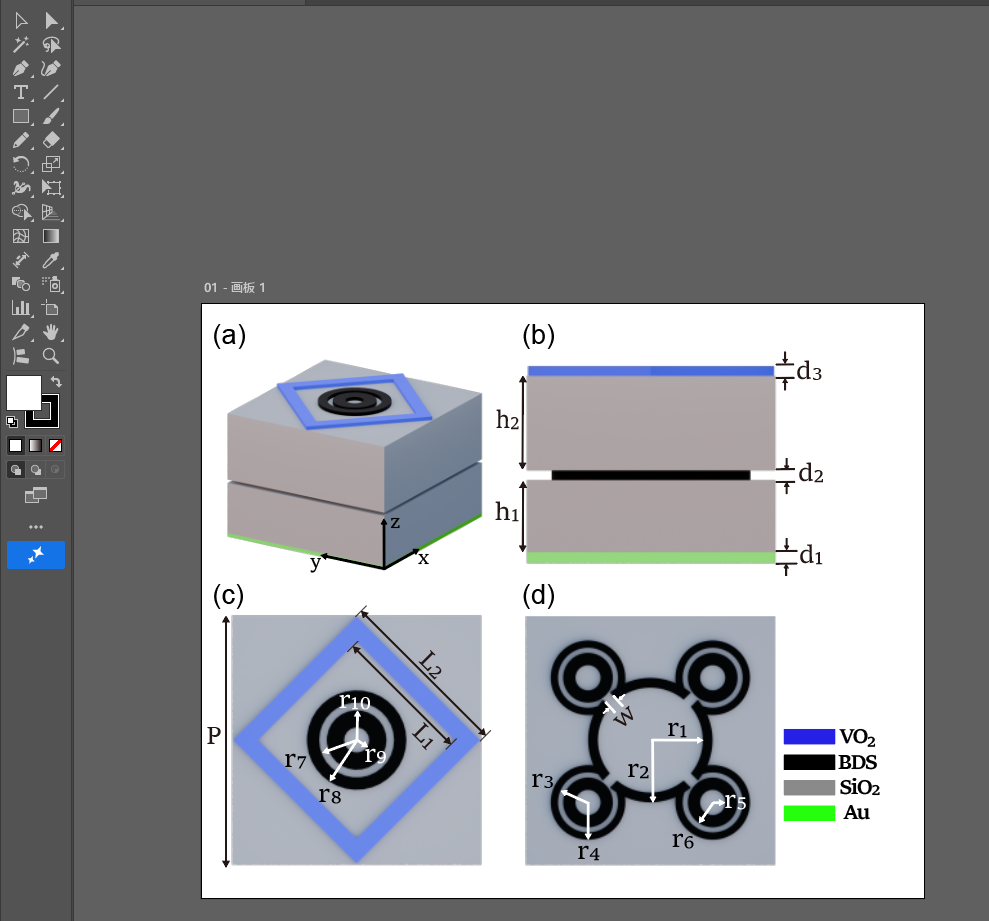Select the Mesh tool
Screen dimensions: 989x921
(21, 237)
